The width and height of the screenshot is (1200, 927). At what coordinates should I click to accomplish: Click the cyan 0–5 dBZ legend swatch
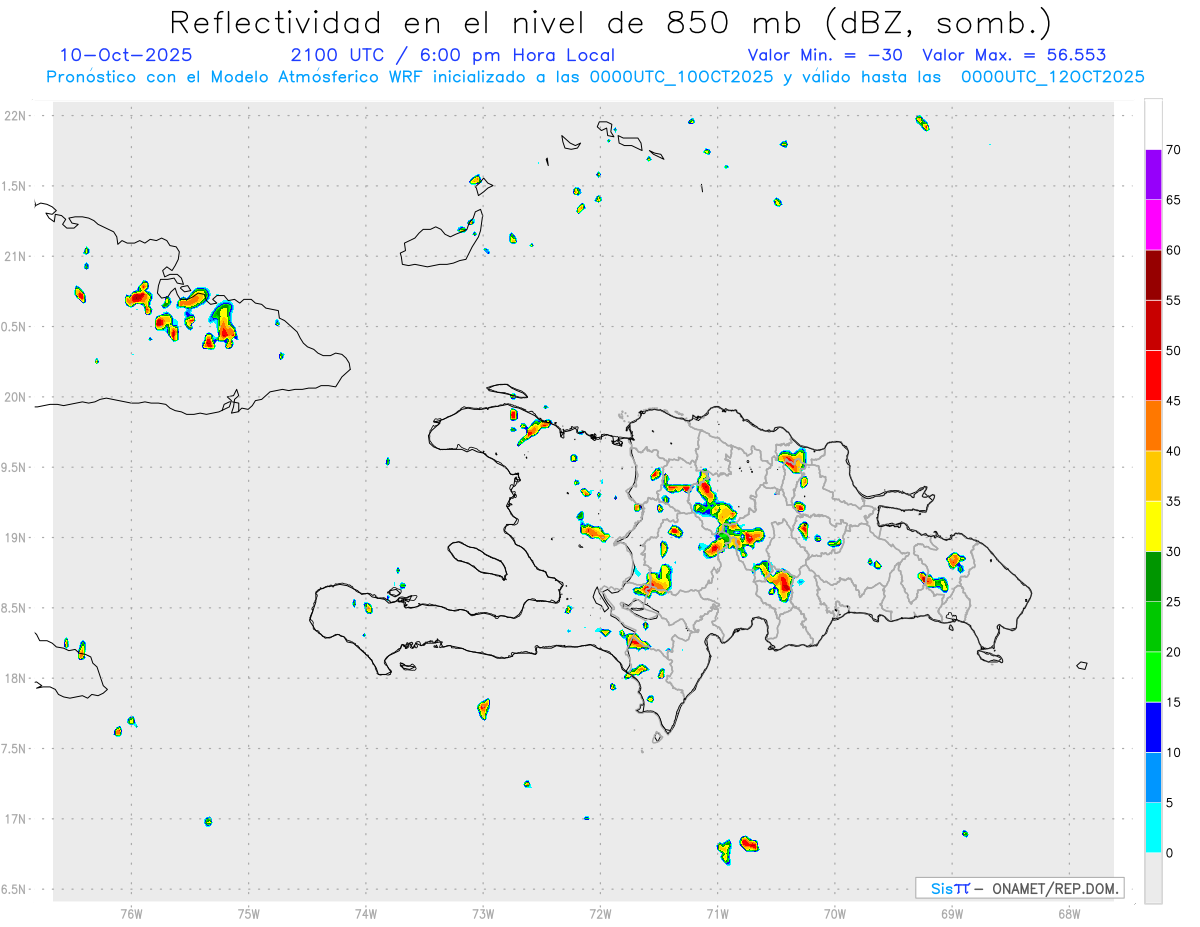(1153, 828)
